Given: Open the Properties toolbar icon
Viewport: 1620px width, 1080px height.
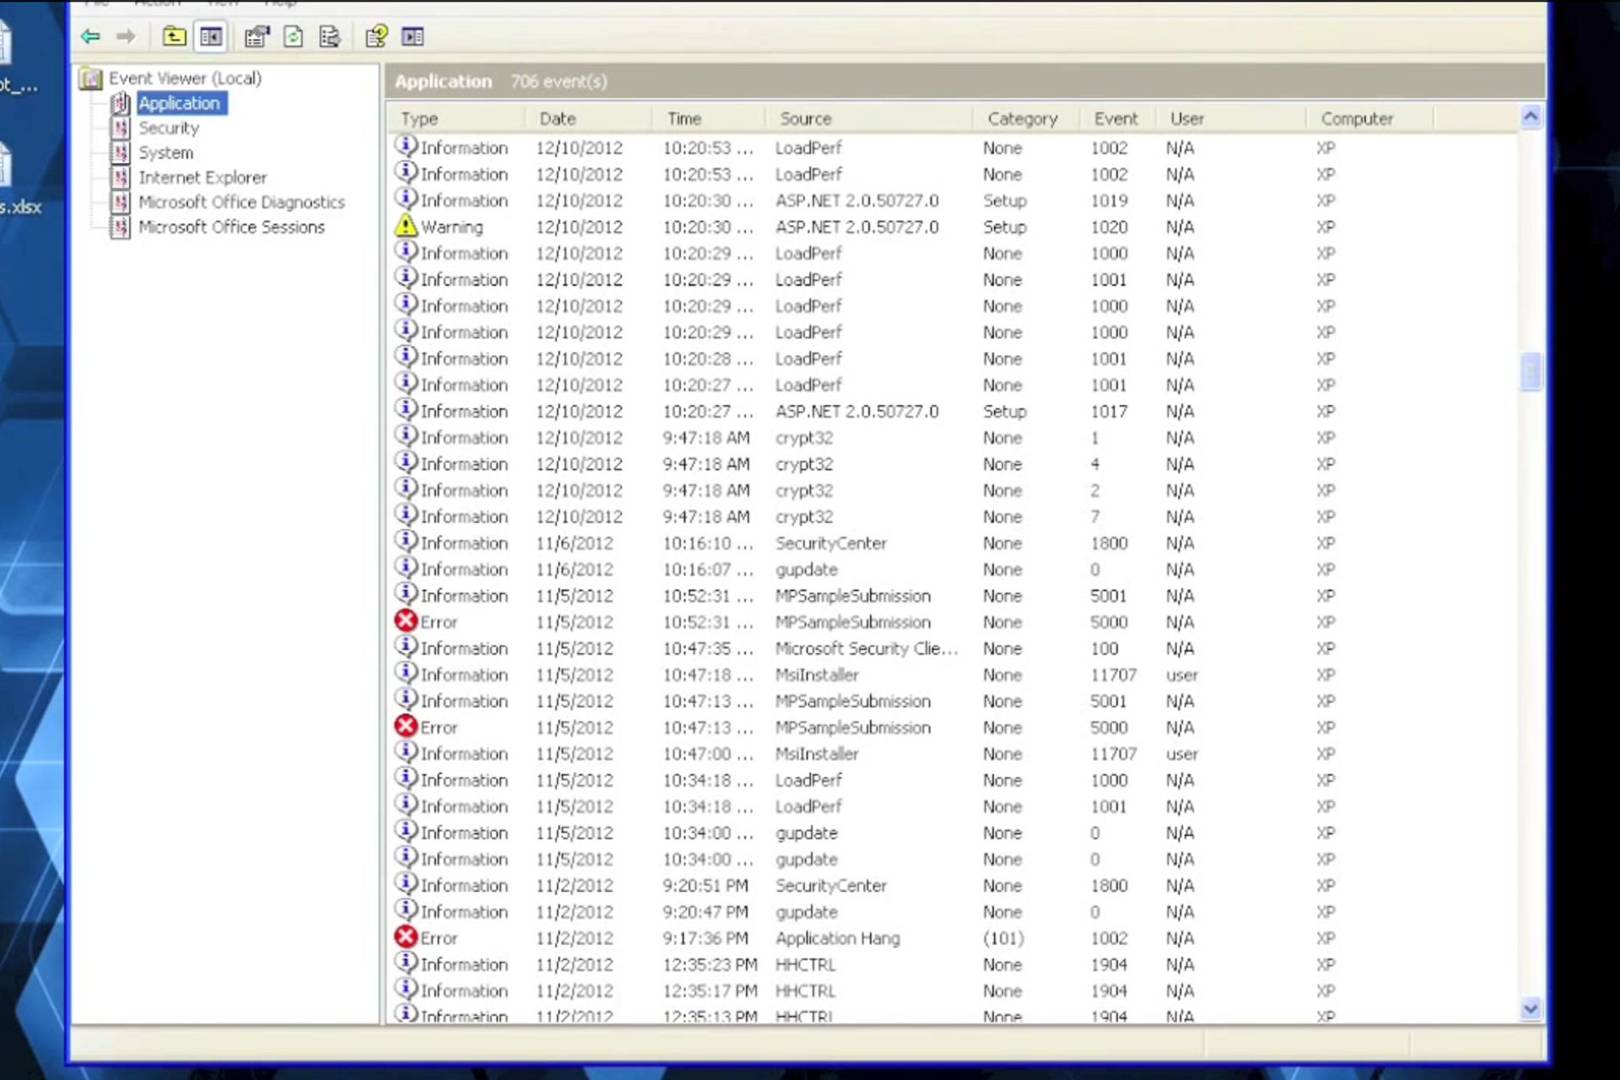Looking at the screenshot, I should tap(257, 37).
